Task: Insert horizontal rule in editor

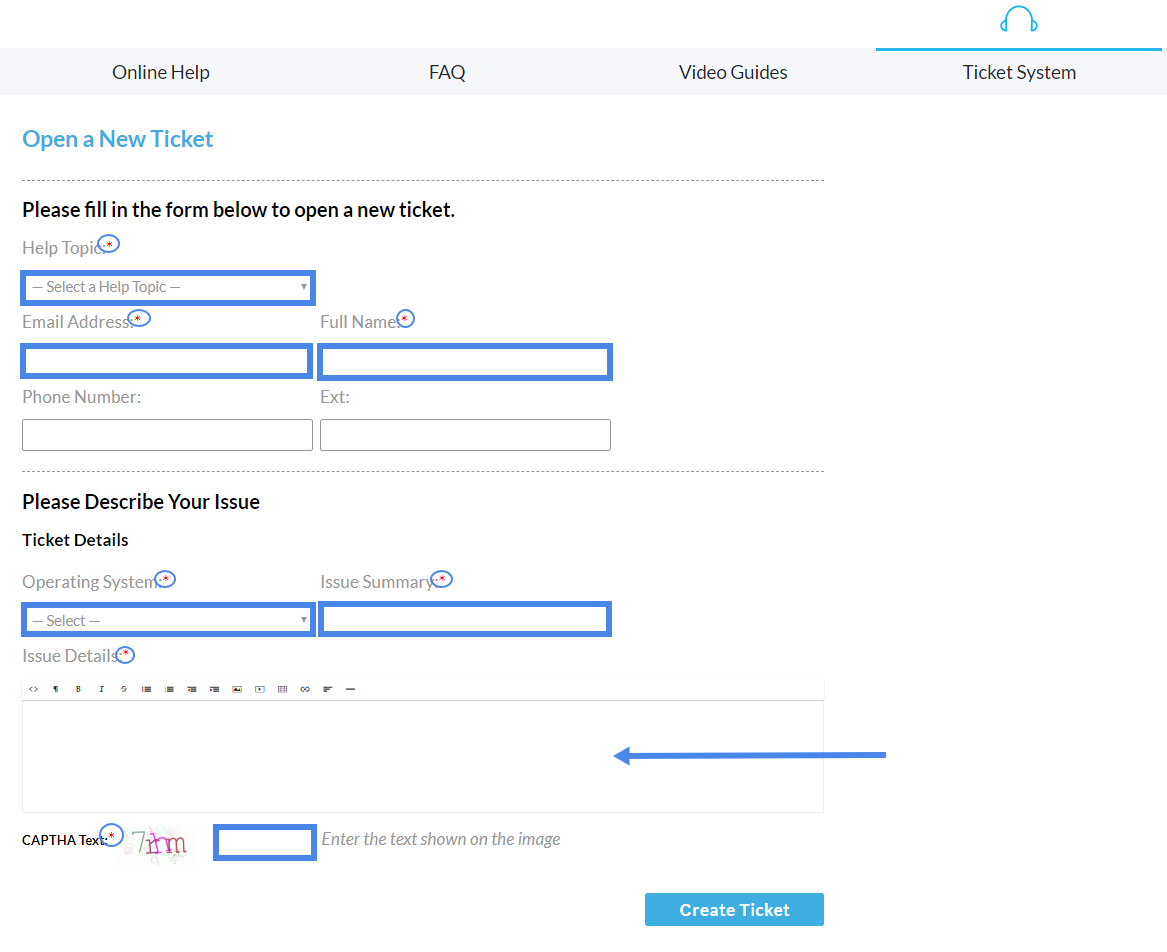Action: [x=350, y=689]
